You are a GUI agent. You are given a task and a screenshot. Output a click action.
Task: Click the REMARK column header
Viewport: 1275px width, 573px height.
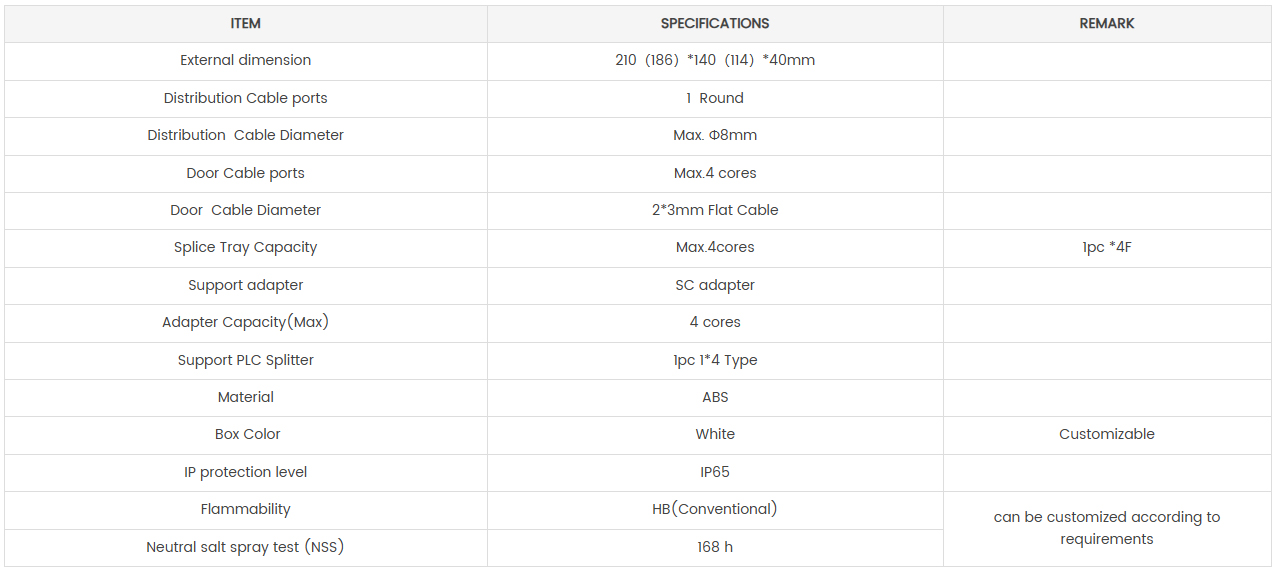tap(1107, 24)
